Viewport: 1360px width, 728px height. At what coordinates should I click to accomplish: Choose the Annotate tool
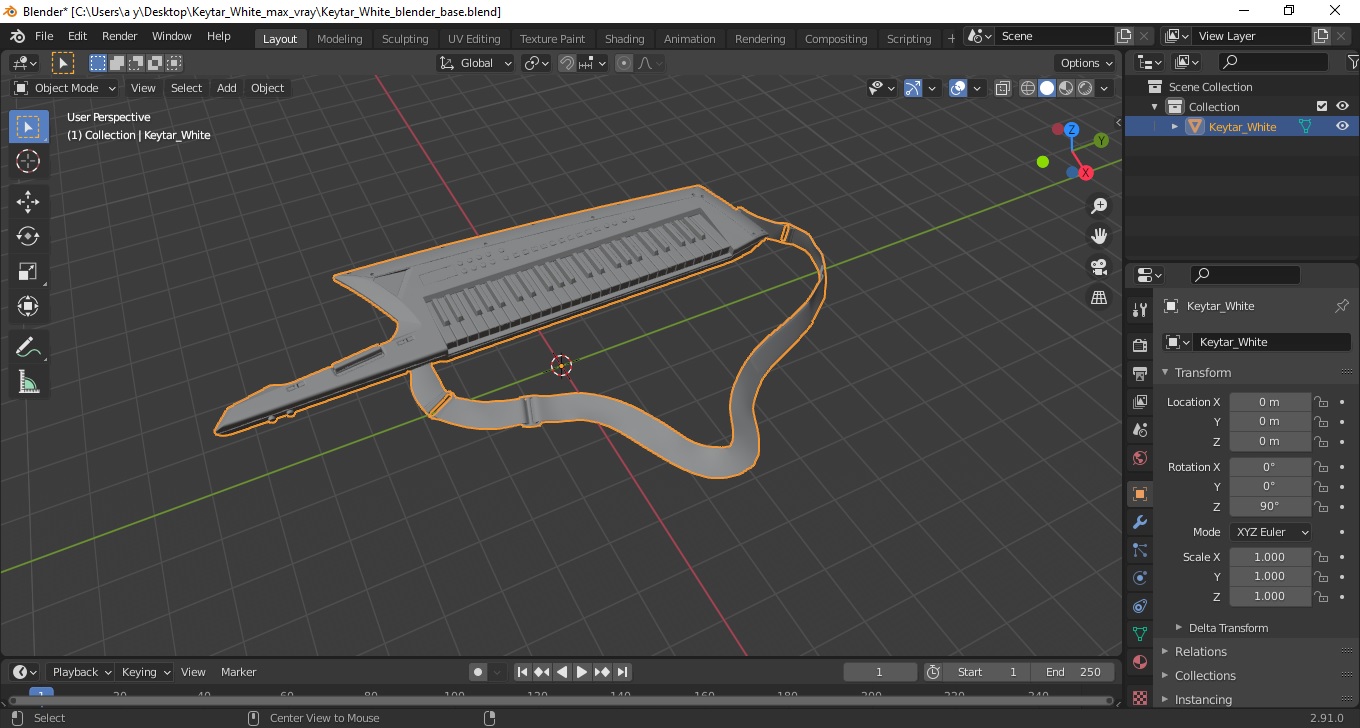pos(28,348)
